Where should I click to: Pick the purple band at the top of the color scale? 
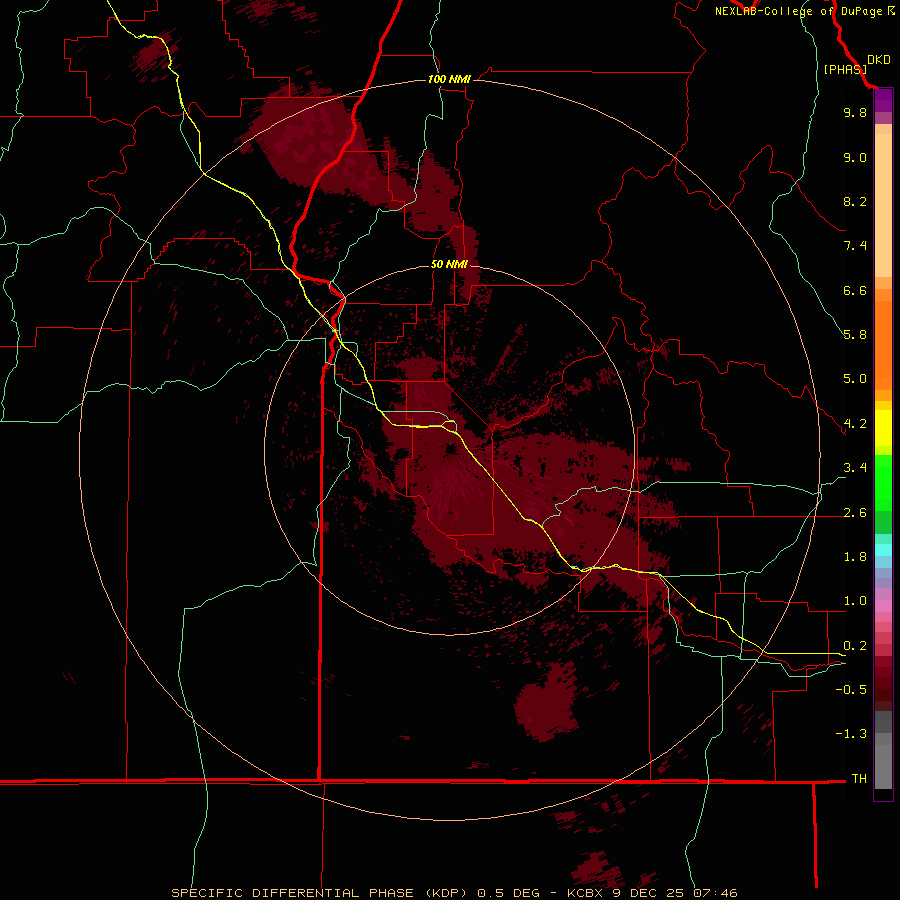(883, 101)
